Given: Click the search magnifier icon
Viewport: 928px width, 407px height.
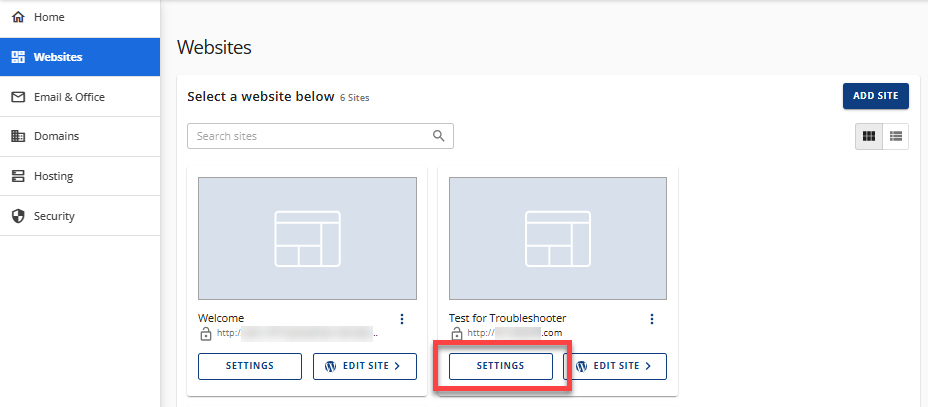Looking at the screenshot, I should (x=439, y=136).
